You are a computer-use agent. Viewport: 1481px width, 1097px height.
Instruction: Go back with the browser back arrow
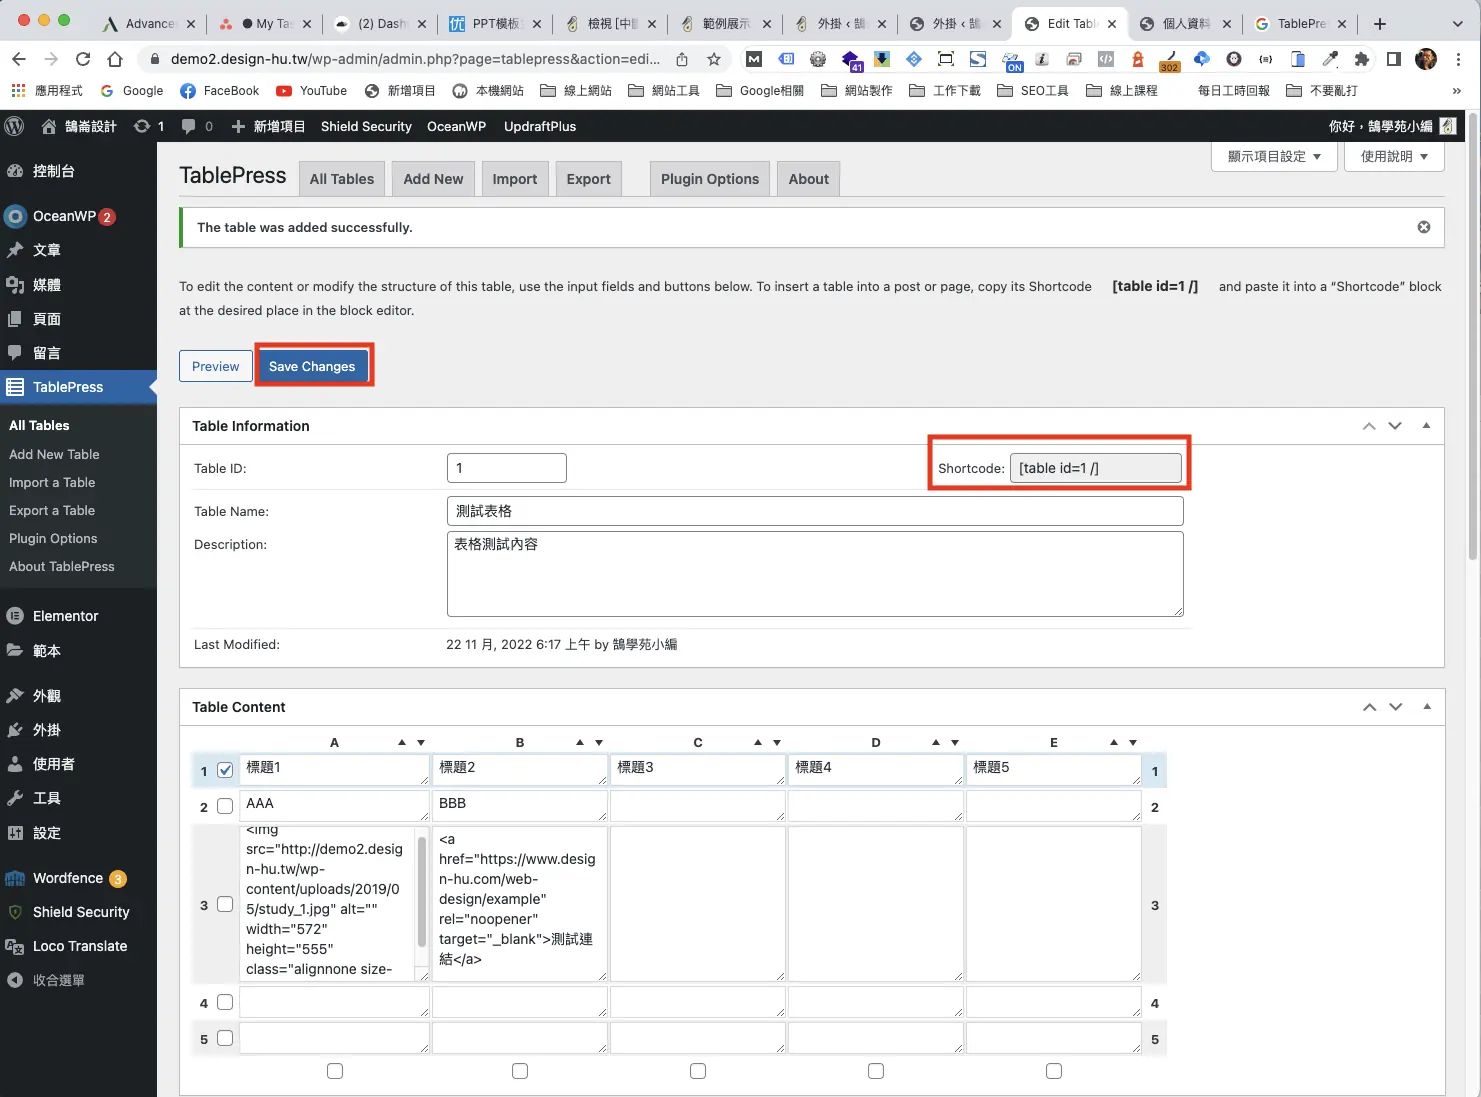19,59
